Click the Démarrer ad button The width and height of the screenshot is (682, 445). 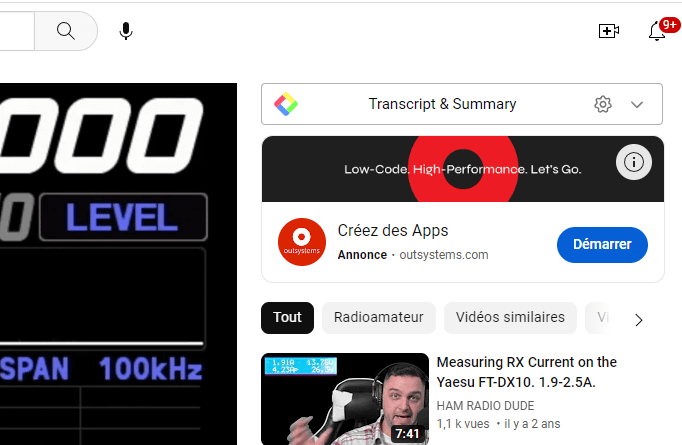[602, 244]
